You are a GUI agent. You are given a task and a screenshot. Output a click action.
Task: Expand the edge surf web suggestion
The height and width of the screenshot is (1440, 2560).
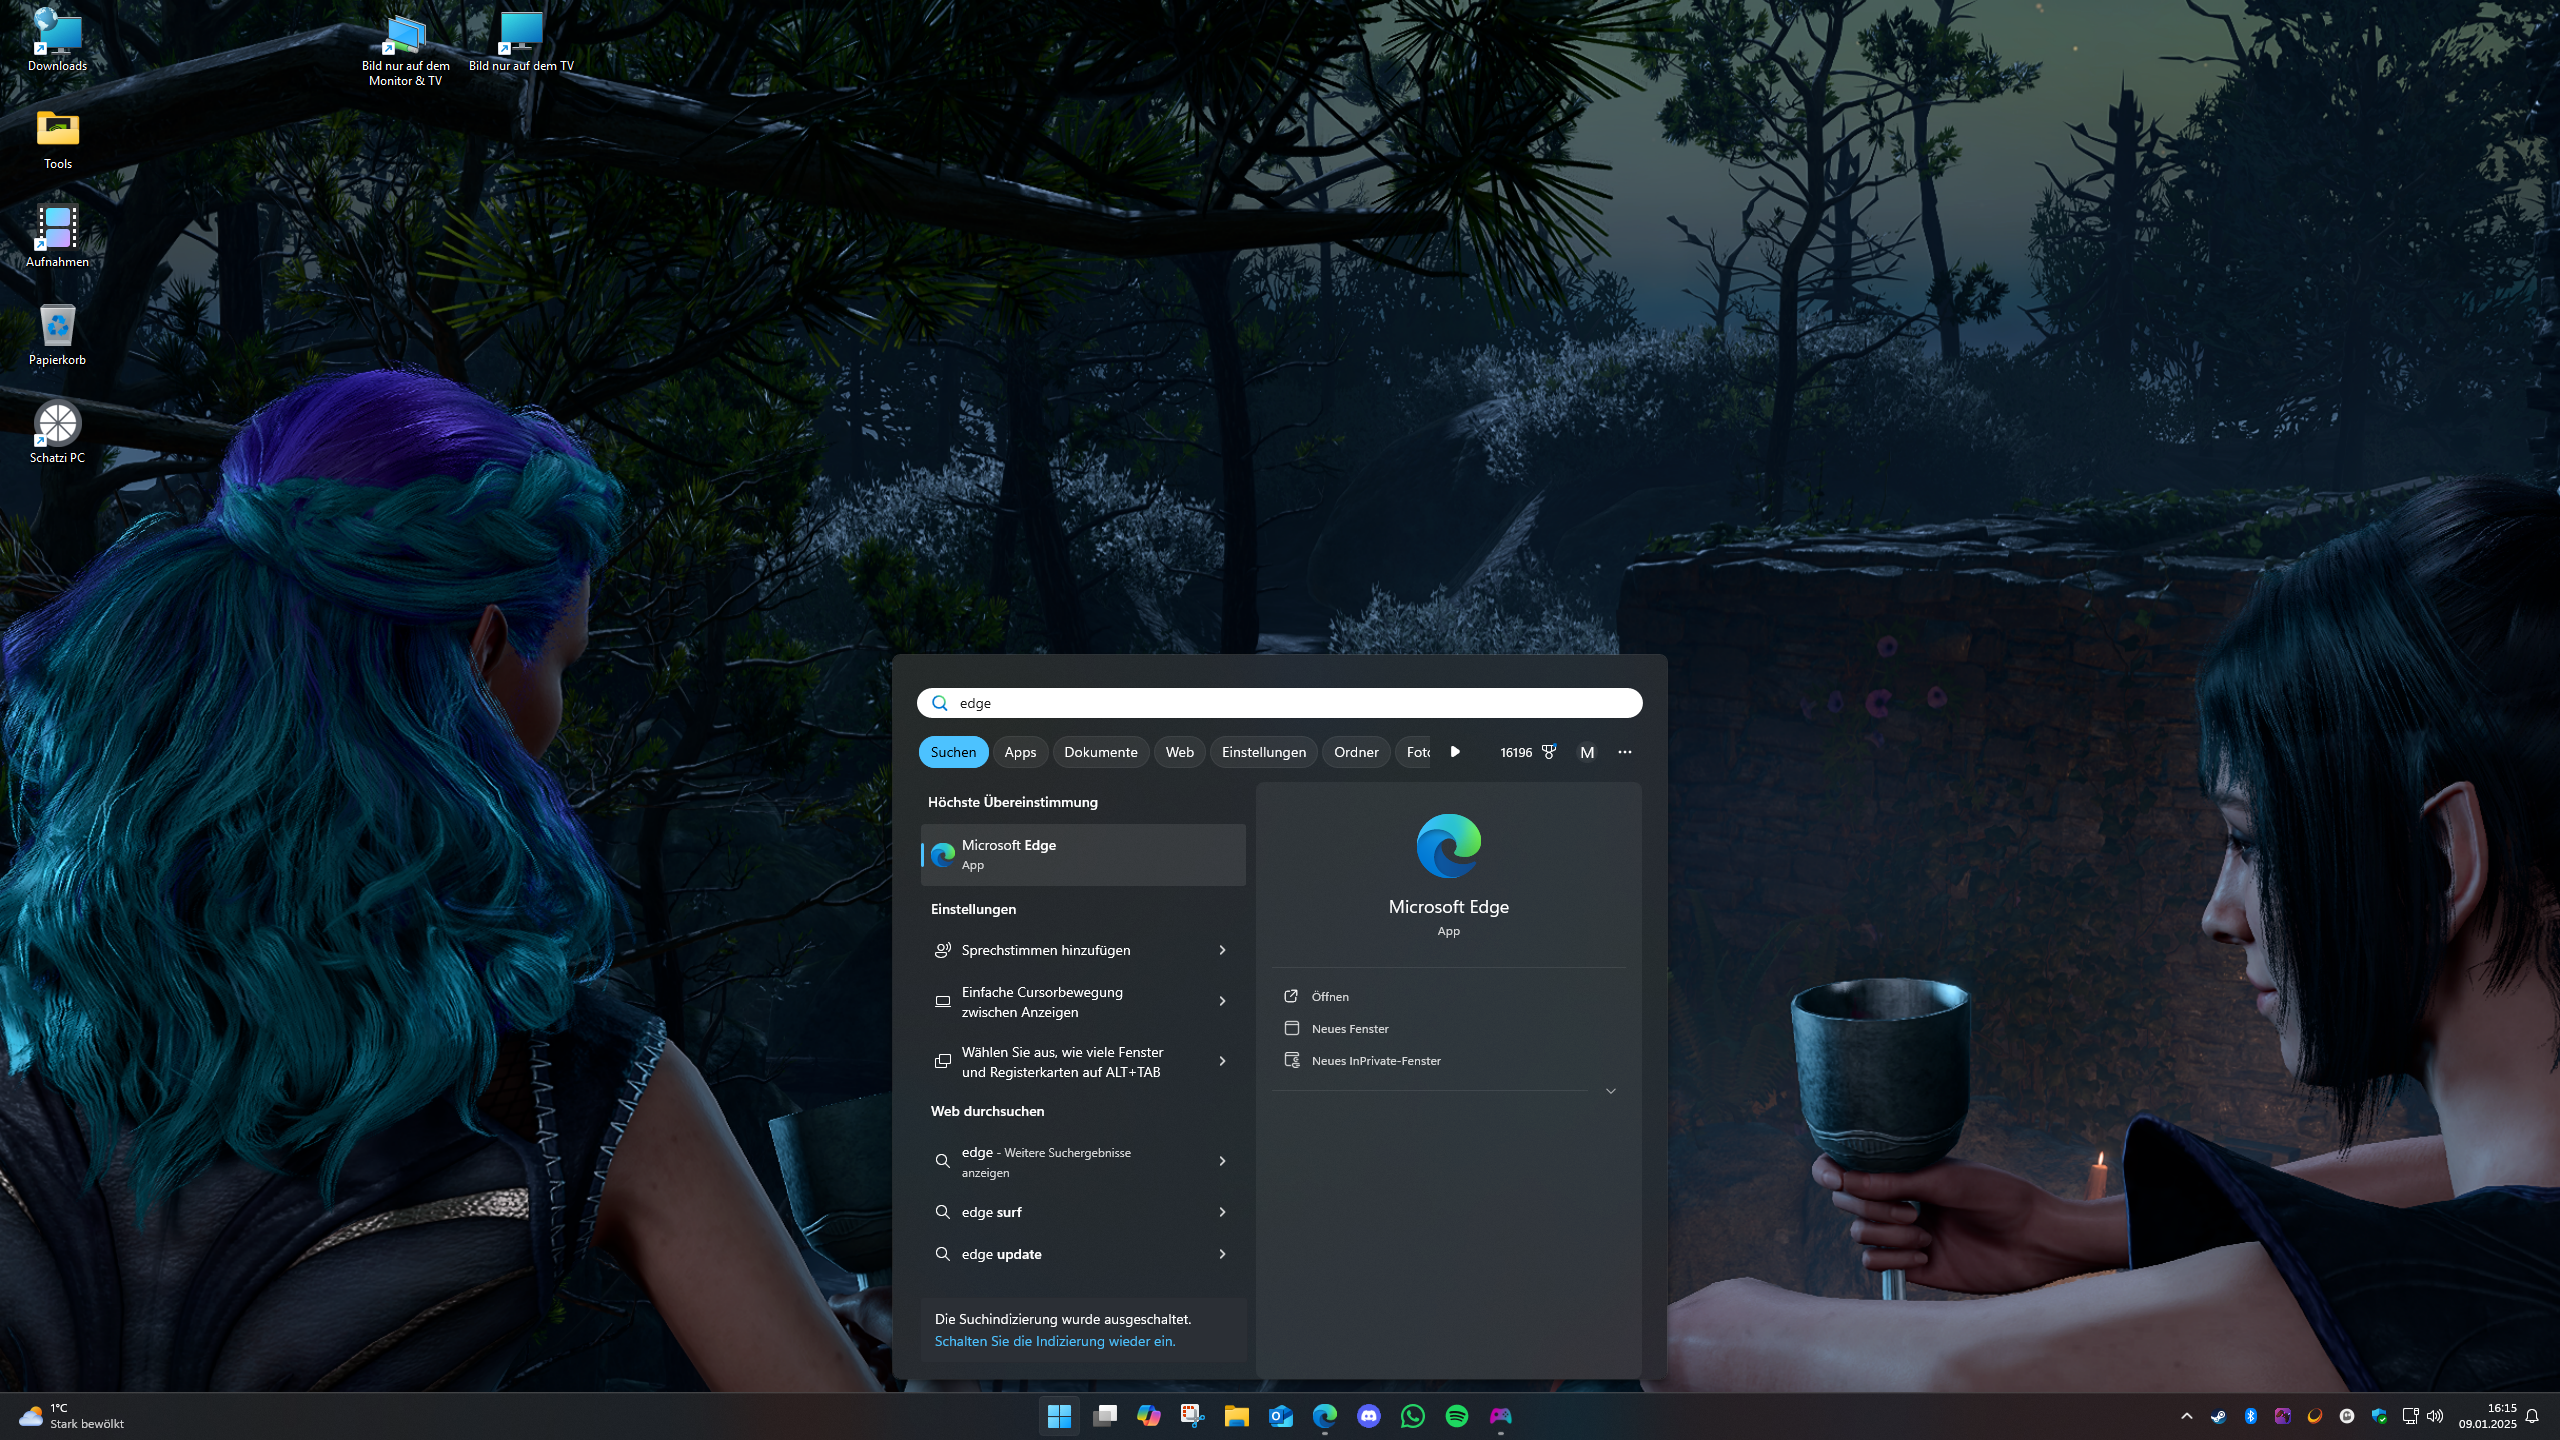click(1222, 1212)
